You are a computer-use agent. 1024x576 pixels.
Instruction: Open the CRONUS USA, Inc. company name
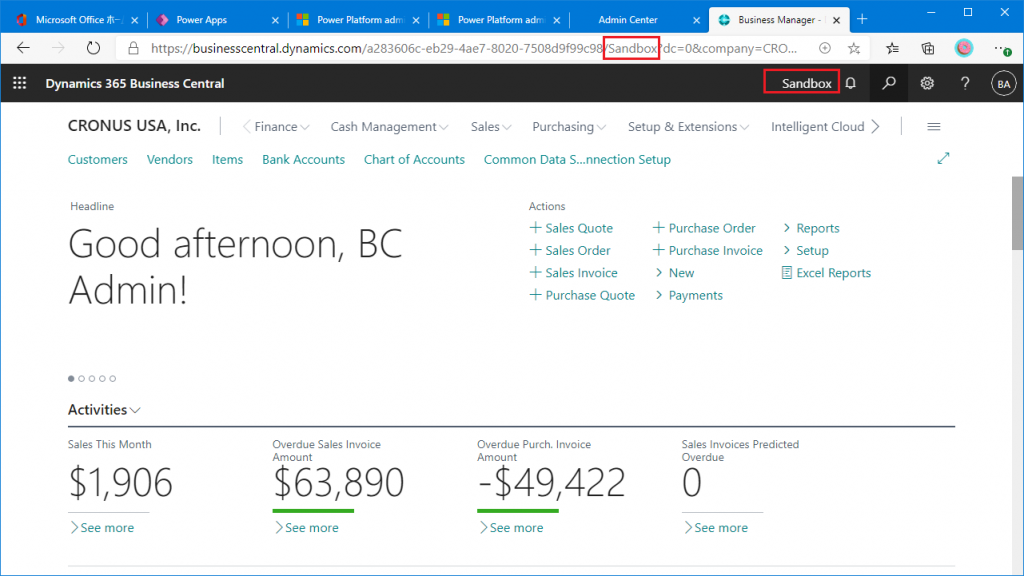(x=134, y=126)
